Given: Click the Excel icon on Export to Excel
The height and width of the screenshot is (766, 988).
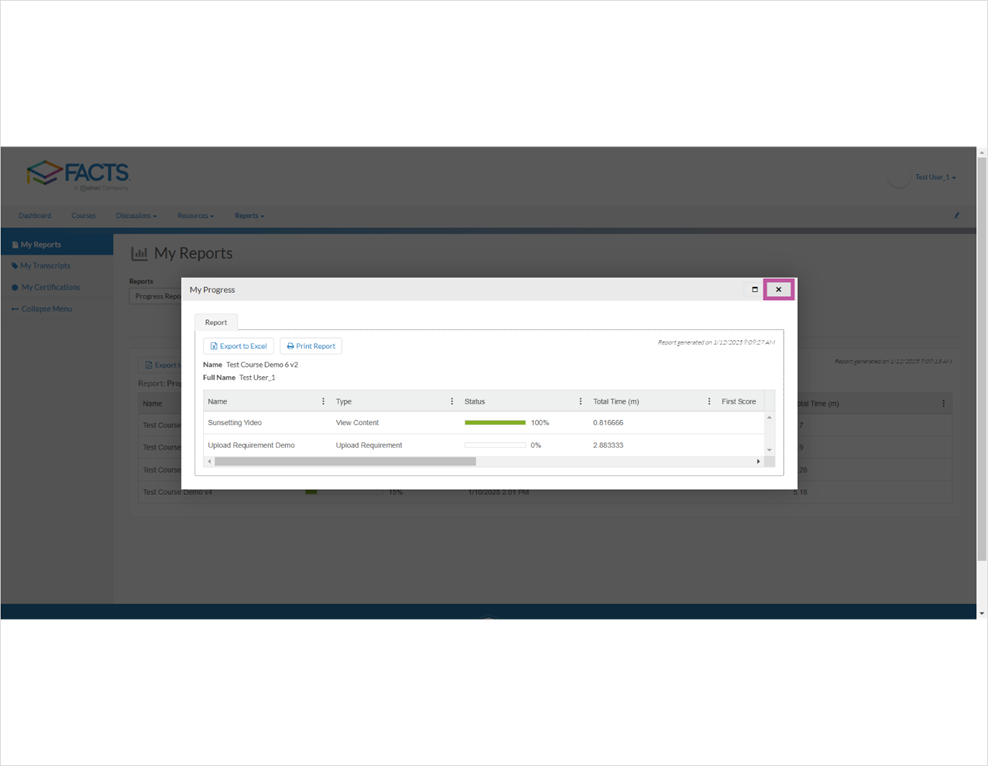Looking at the screenshot, I should (213, 345).
